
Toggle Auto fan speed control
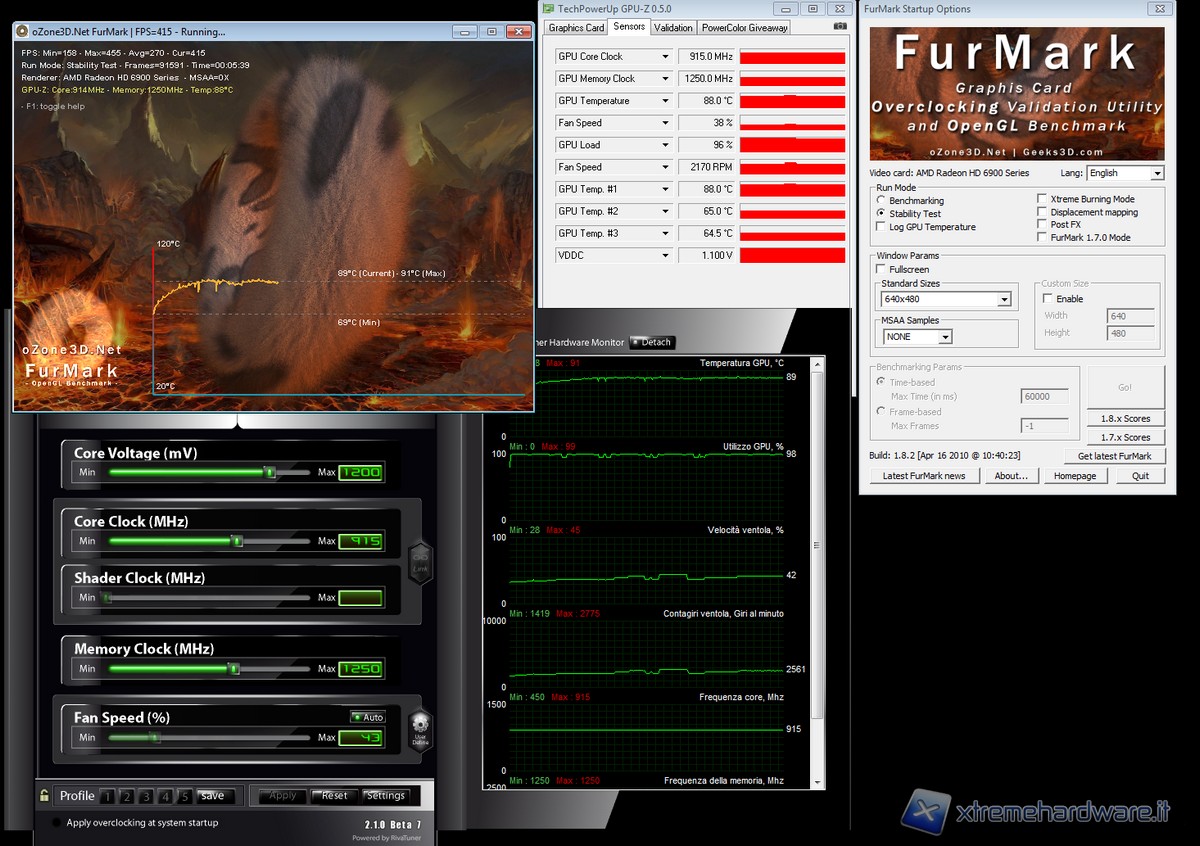[367, 717]
